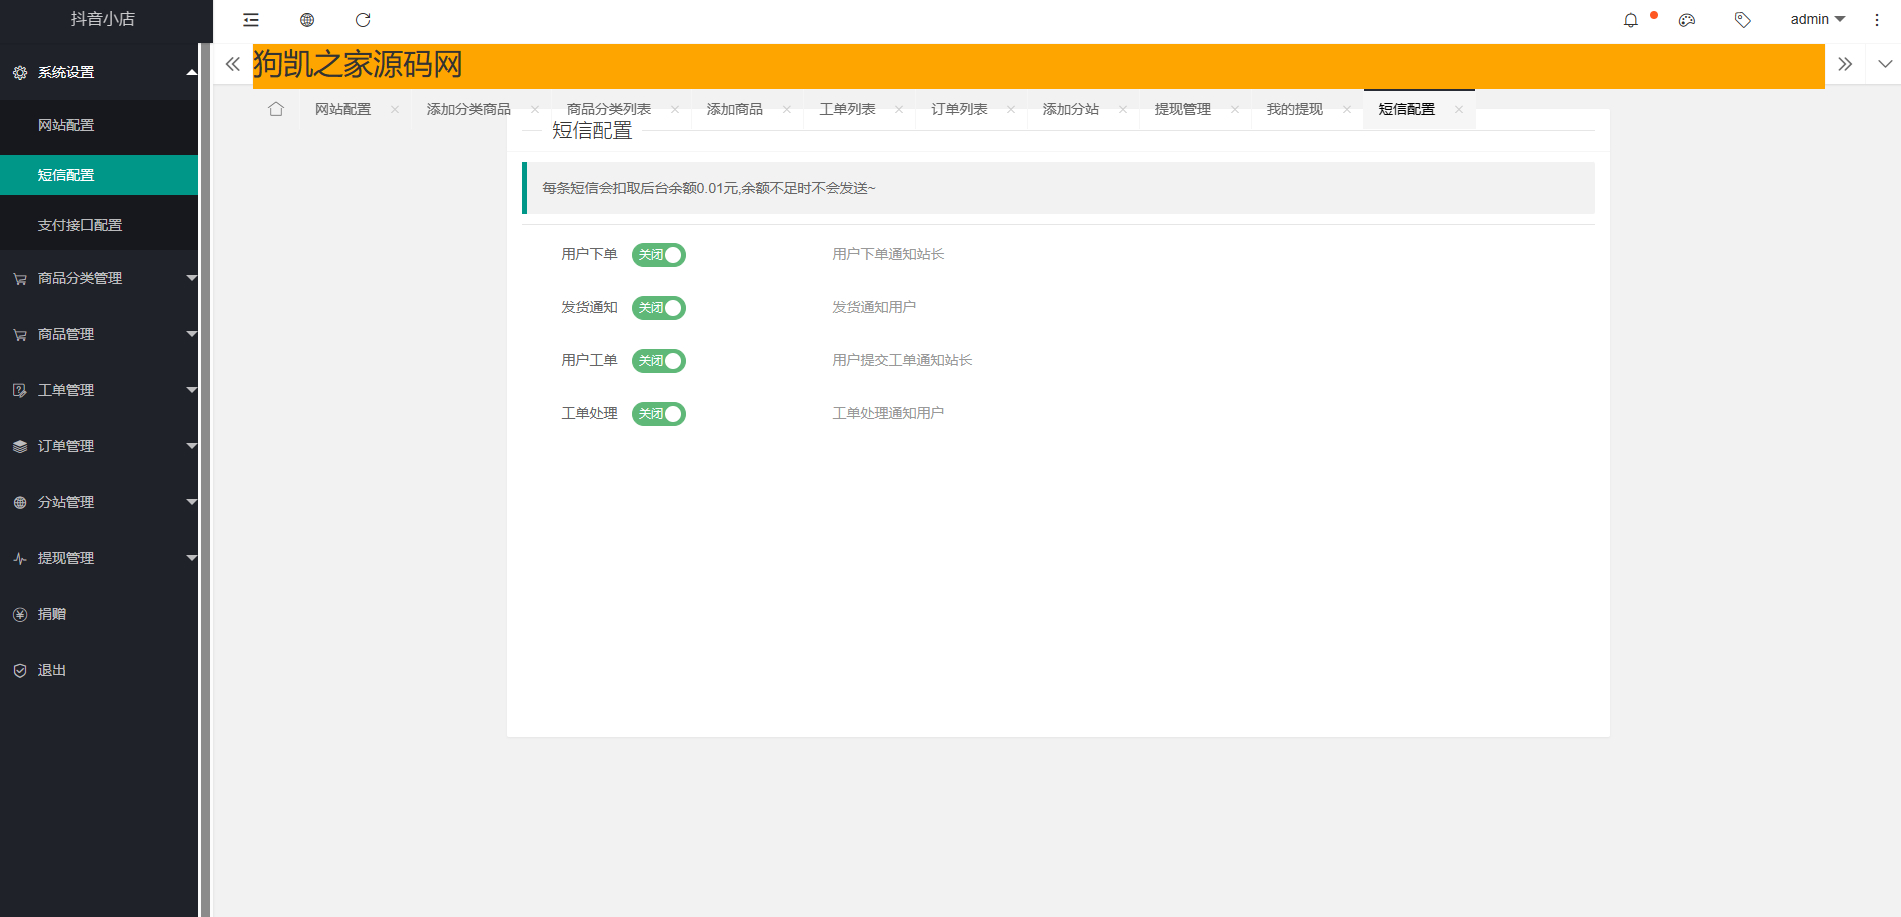The image size is (1901, 917).
Task: Click 退出 to log out
Action: click(52, 670)
